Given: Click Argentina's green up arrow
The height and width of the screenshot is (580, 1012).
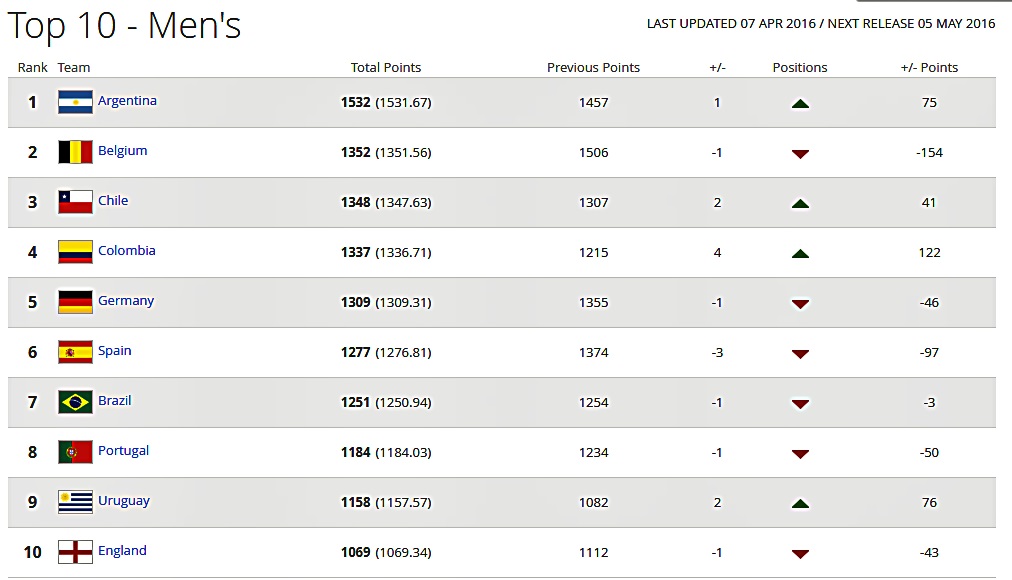Looking at the screenshot, I should tap(800, 103).
